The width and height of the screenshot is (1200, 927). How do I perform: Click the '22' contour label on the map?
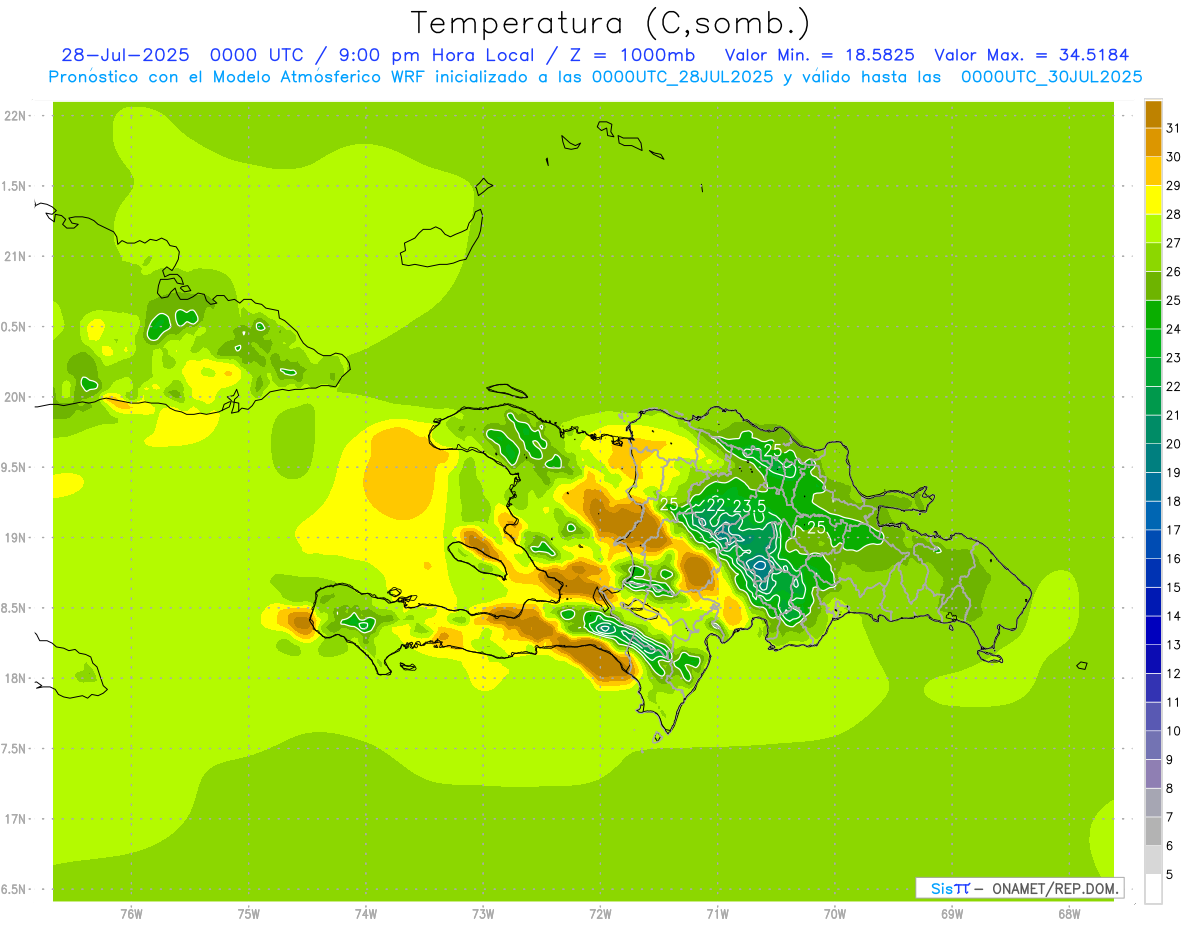[x=715, y=506]
